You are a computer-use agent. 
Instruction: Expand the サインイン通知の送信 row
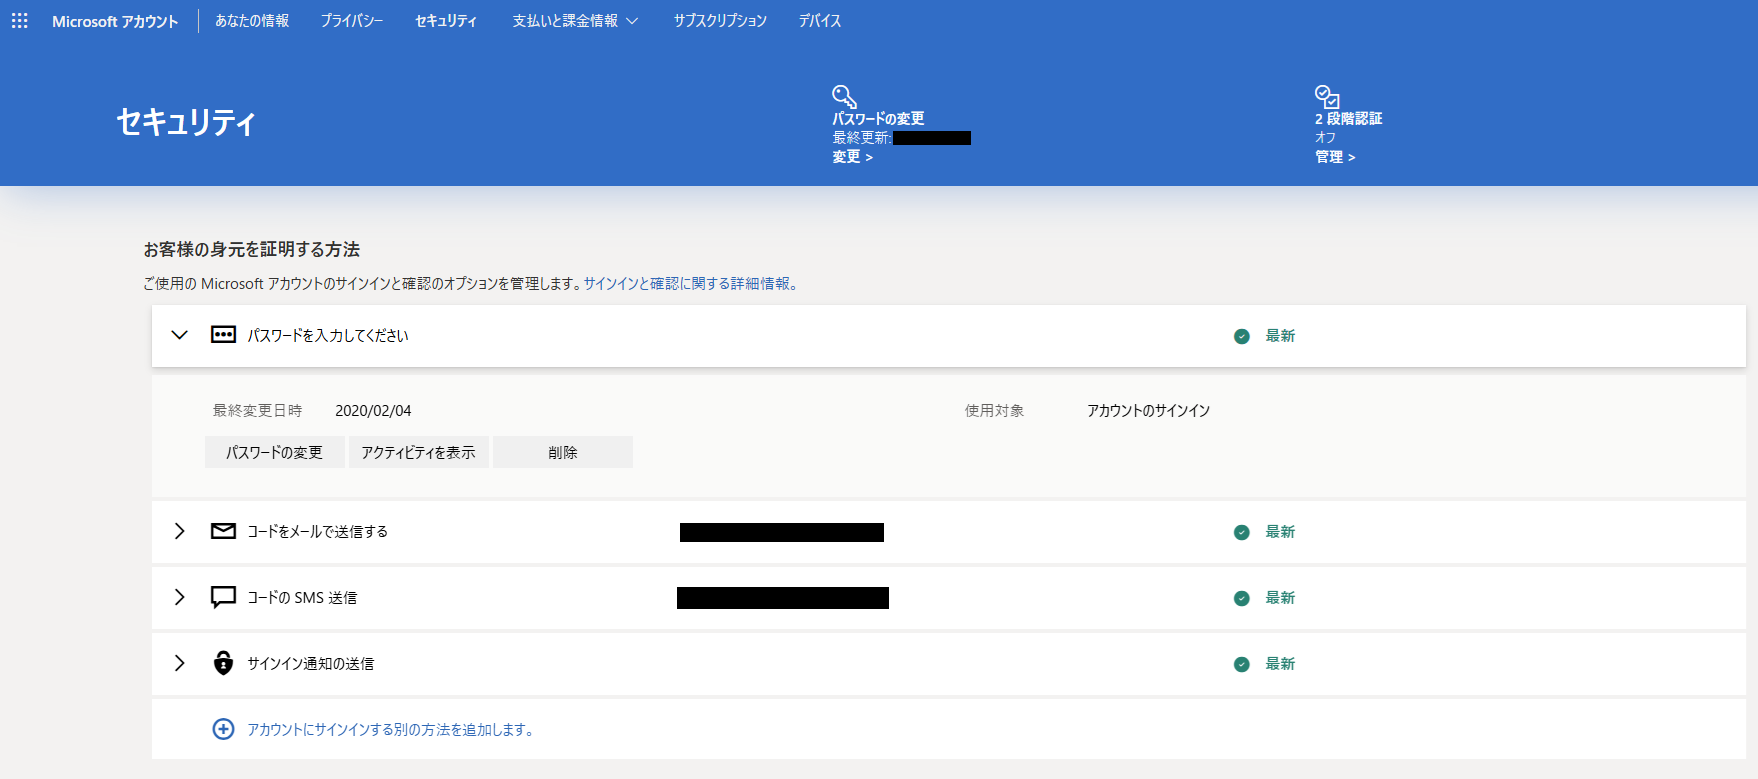click(179, 663)
